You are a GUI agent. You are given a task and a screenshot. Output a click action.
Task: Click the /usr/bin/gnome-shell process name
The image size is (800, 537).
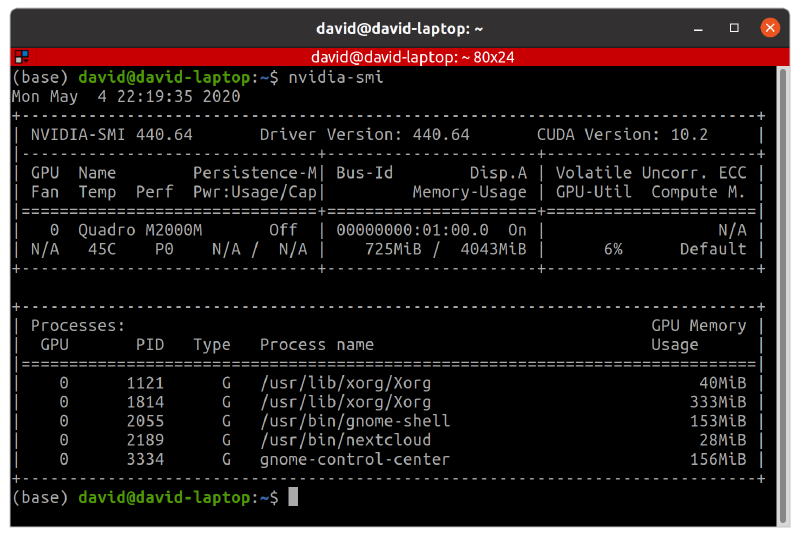click(355, 421)
